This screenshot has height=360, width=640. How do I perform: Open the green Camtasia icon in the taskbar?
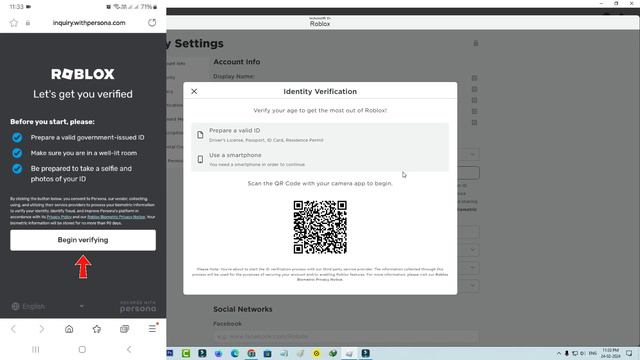tap(186, 353)
